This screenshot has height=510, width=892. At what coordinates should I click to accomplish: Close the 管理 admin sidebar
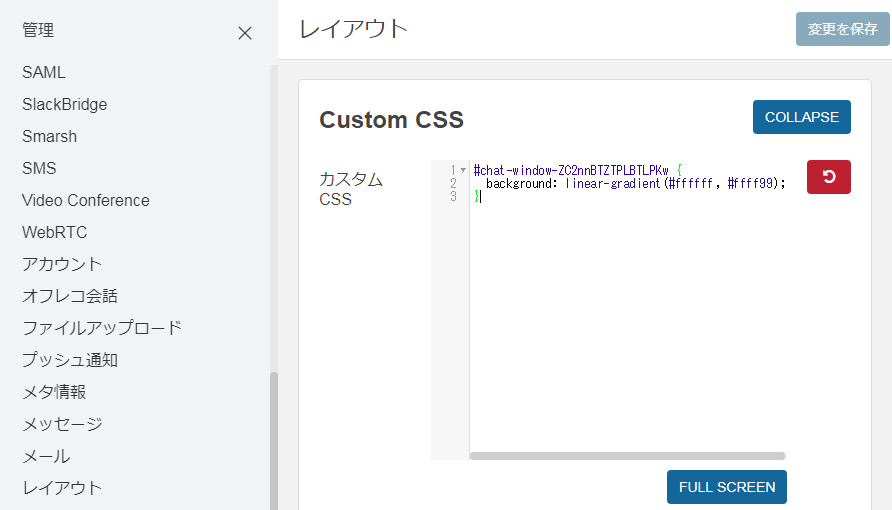point(245,33)
